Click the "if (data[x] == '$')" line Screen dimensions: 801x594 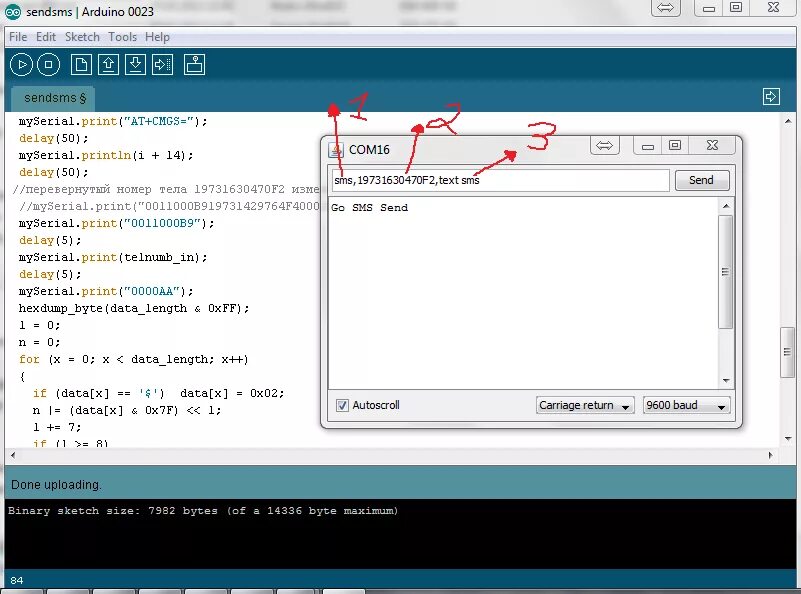tap(158, 393)
